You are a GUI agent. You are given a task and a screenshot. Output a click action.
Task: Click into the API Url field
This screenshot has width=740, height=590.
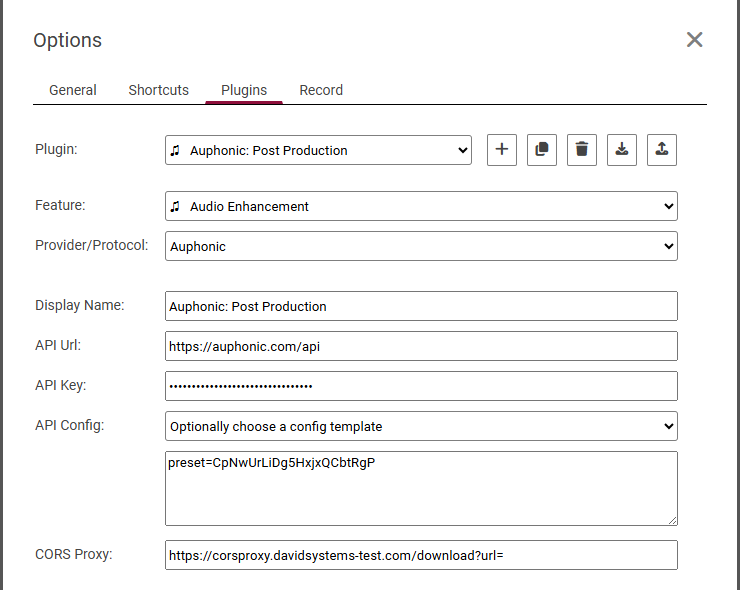coord(421,346)
